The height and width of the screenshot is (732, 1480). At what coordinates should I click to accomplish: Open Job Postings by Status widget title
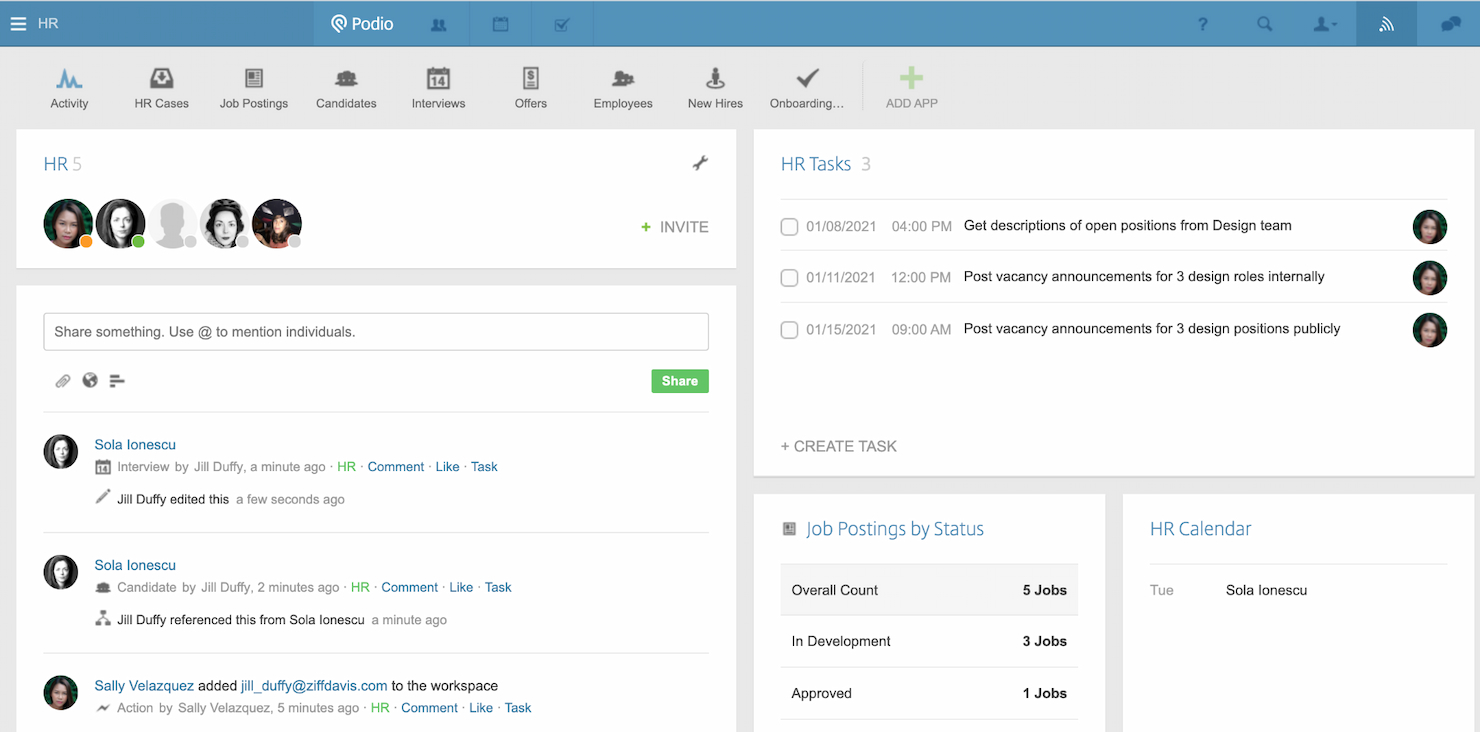point(895,530)
